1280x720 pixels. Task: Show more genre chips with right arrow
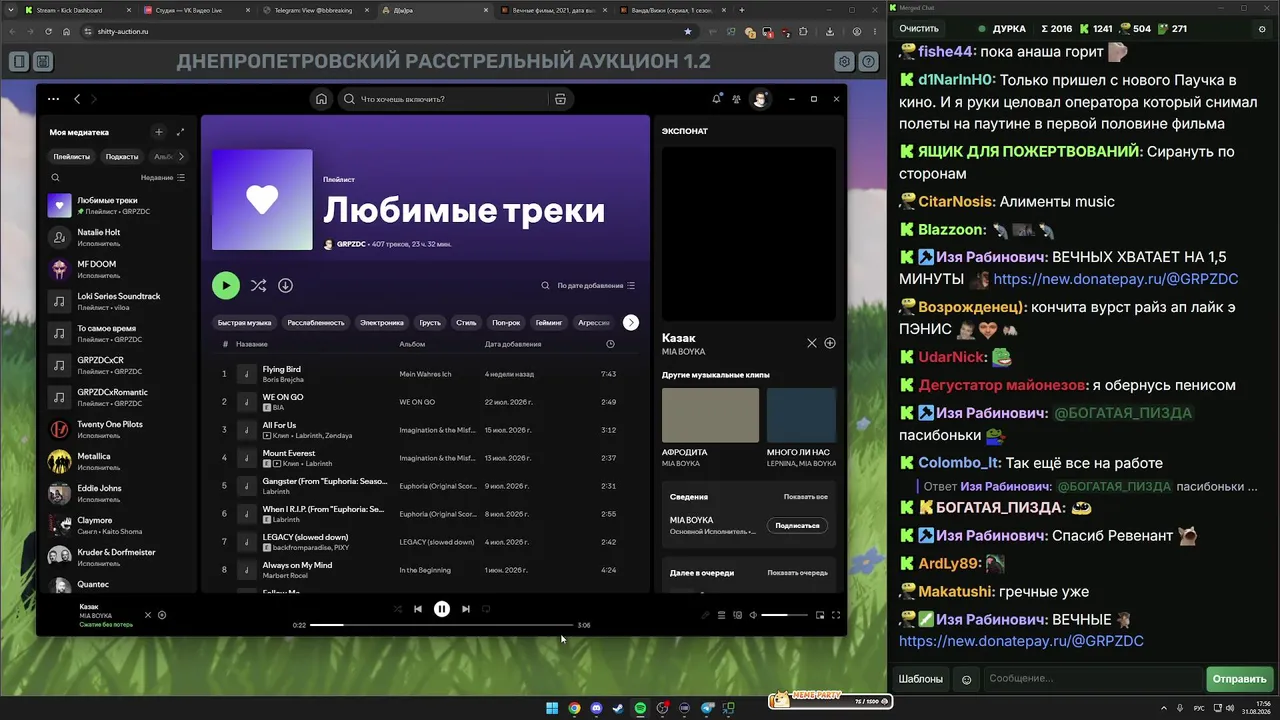tap(630, 322)
